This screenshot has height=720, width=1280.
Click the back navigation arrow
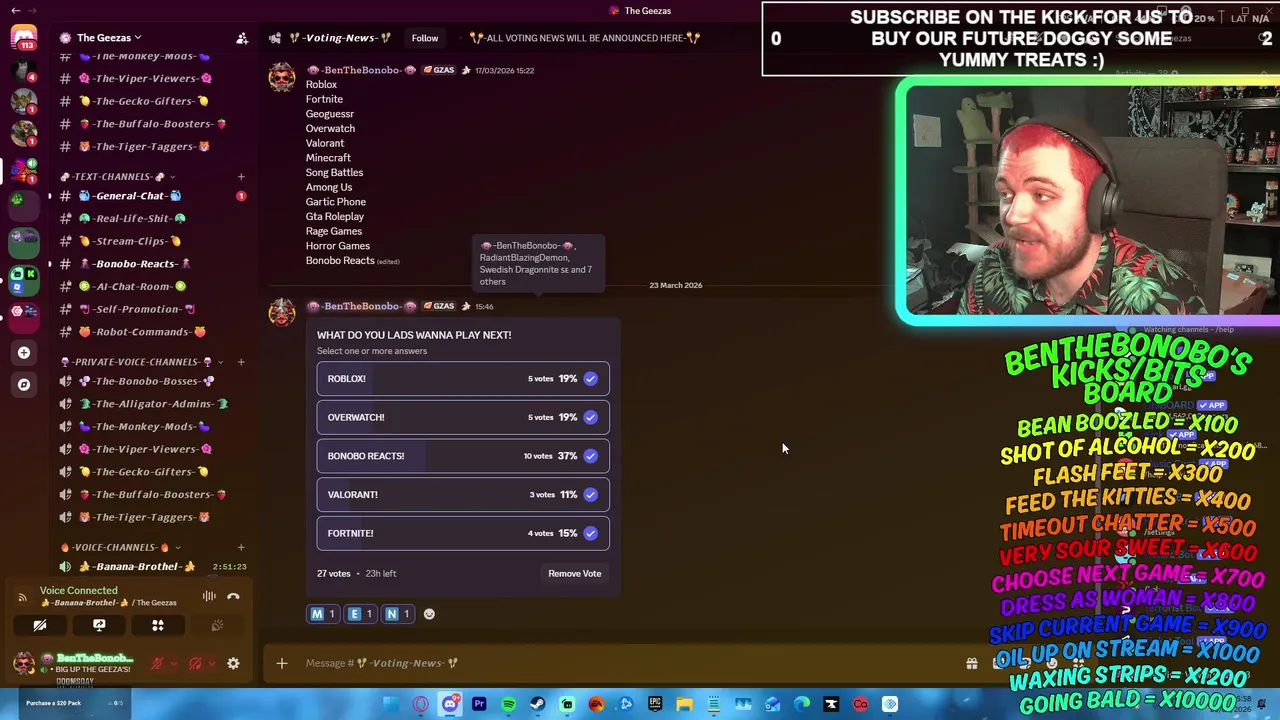(15, 10)
